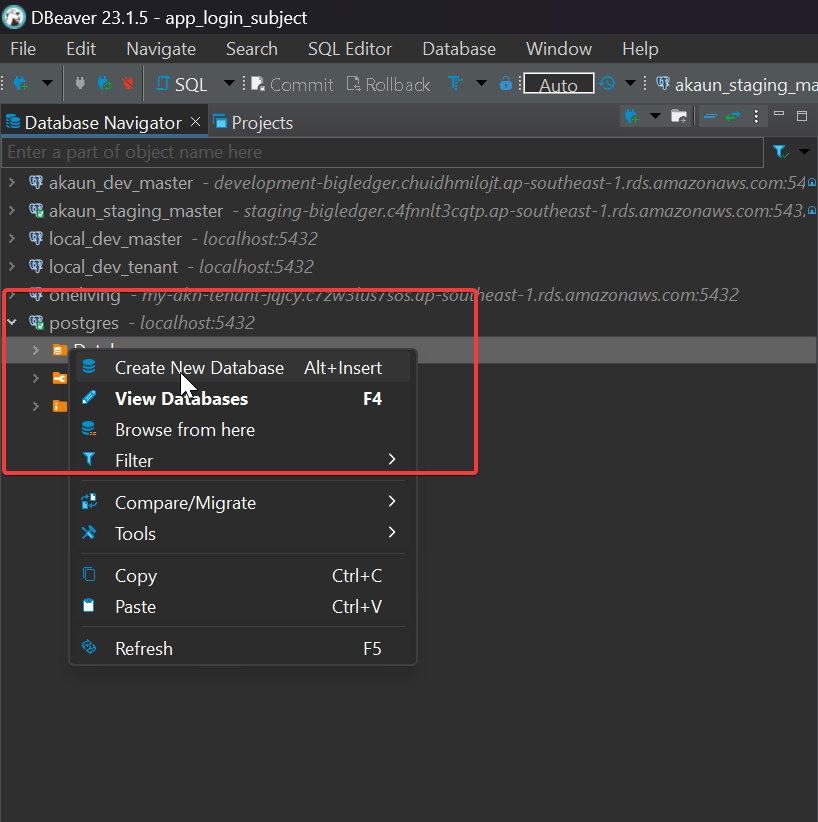Select active connection akaun_staging_master in toolbar
Image resolution: width=818 pixels, height=822 pixels.
737,84
